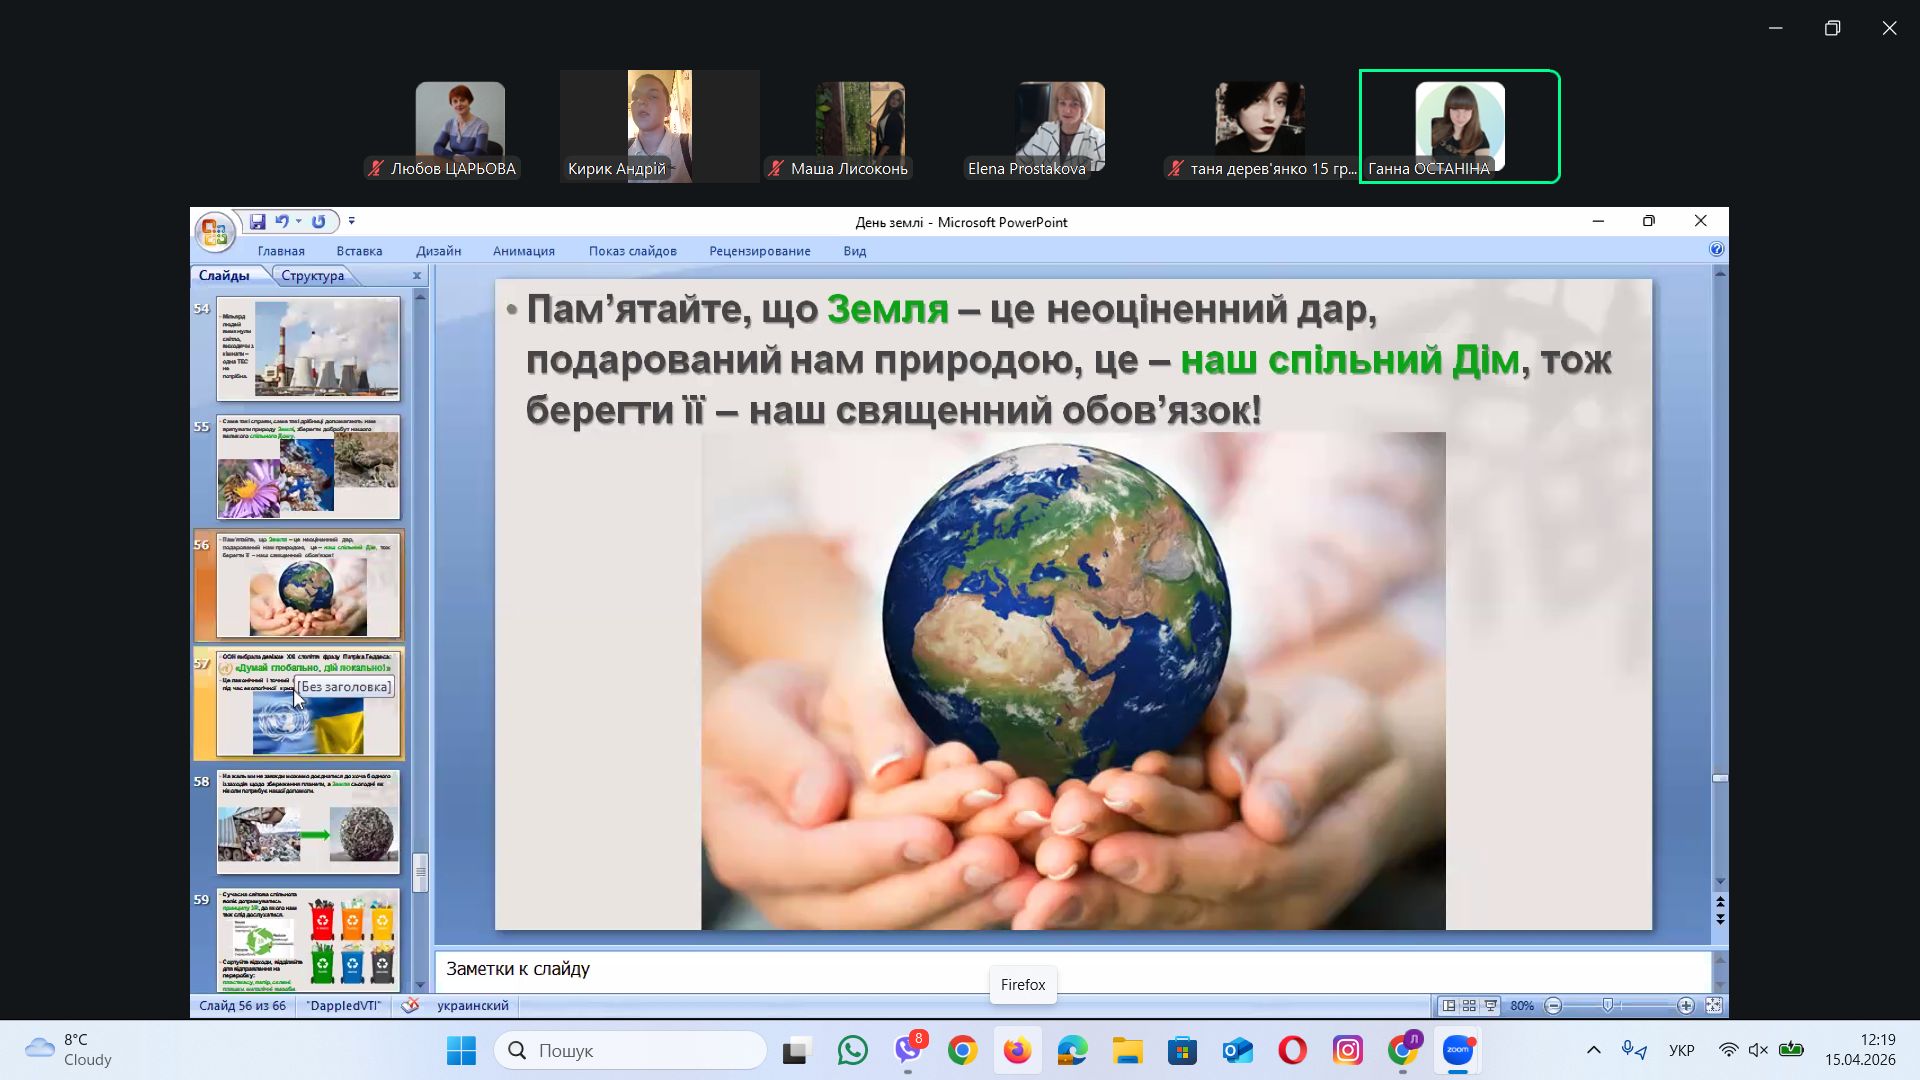Open the Анимация ribbon tab
The height and width of the screenshot is (1080, 1920).
[x=523, y=251]
